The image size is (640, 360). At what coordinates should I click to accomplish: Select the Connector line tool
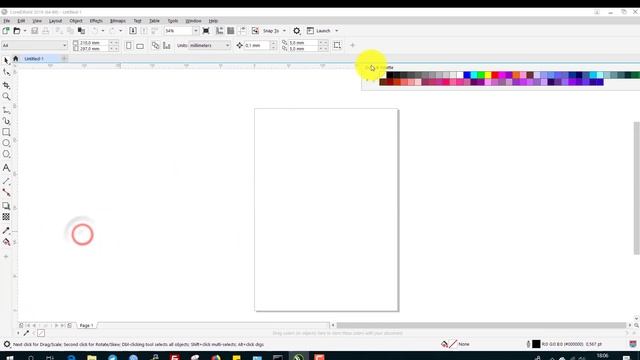pos(6,192)
